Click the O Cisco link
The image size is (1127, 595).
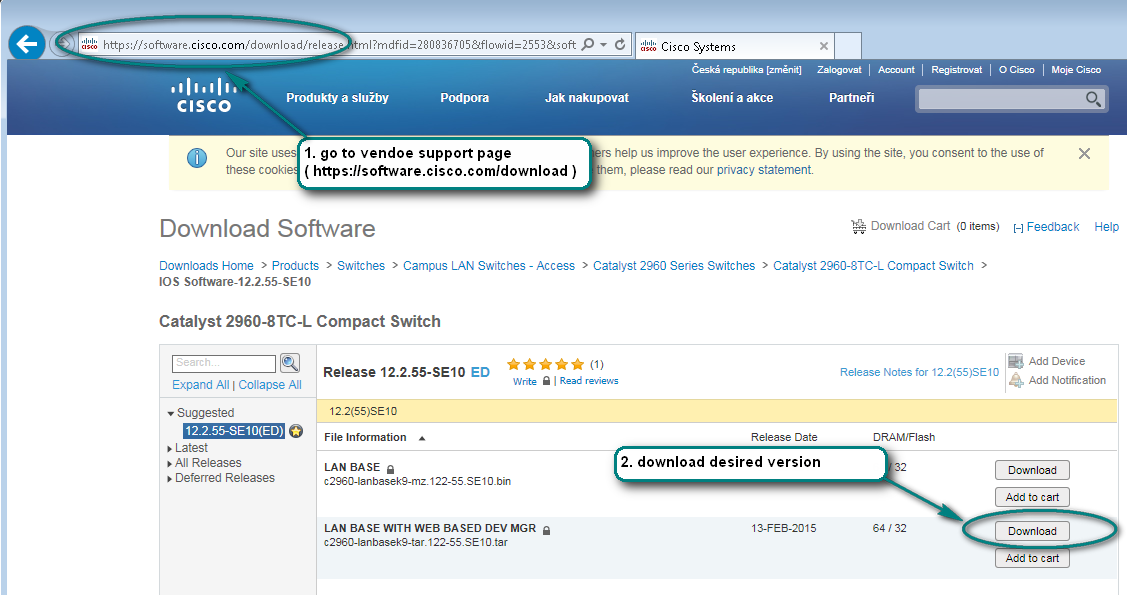coord(1016,70)
